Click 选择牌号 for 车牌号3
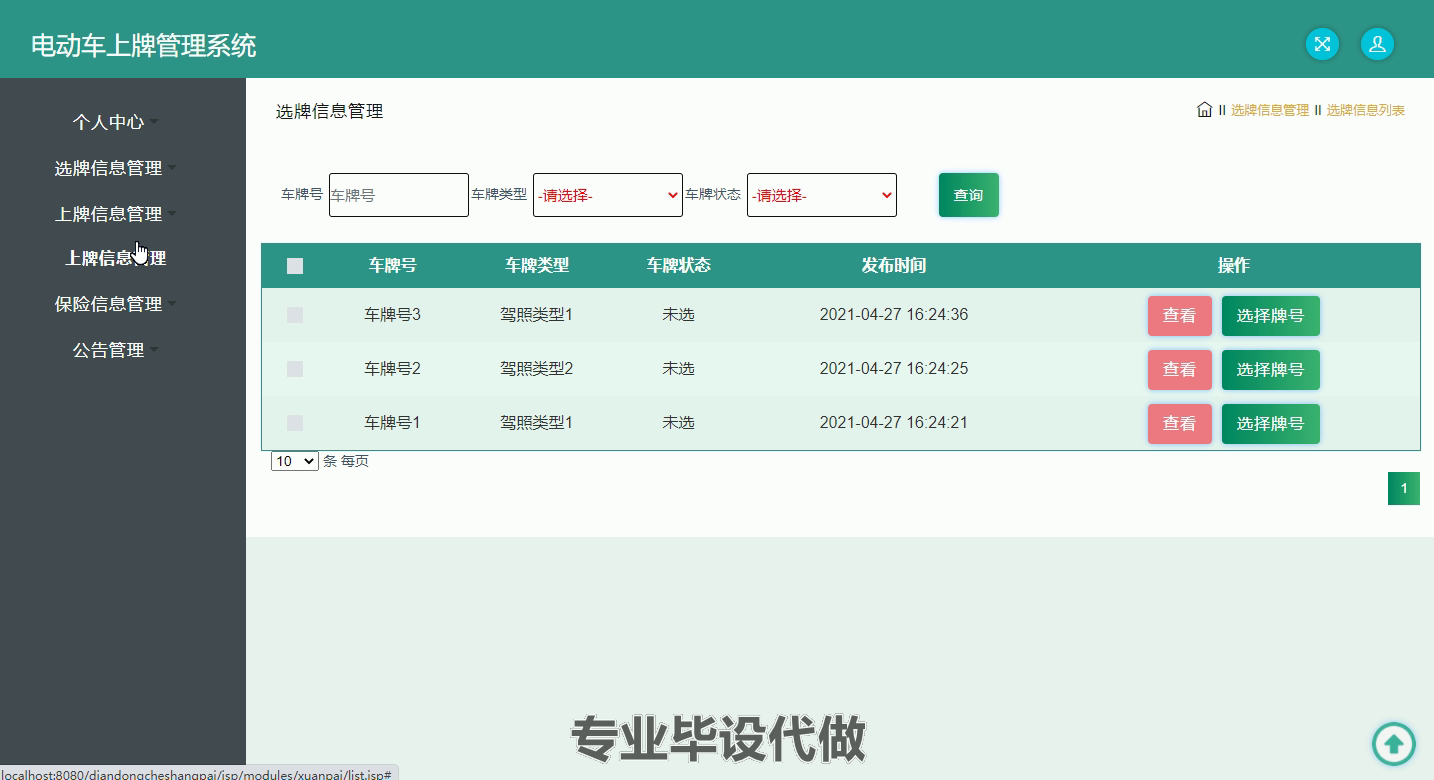The width and height of the screenshot is (1434, 780). click(1270, 316)
